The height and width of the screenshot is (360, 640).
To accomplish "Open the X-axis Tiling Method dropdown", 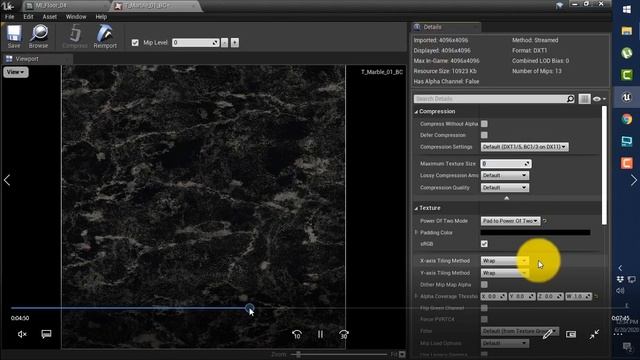I will click(505, 260).
